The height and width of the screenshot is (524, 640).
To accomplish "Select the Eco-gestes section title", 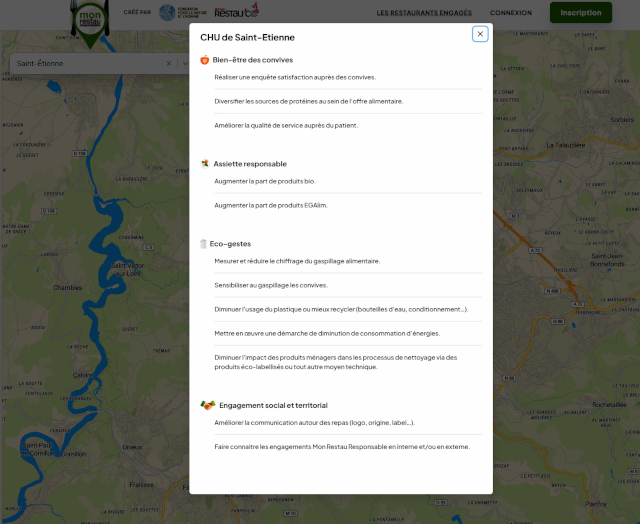I will pos(231,243).
